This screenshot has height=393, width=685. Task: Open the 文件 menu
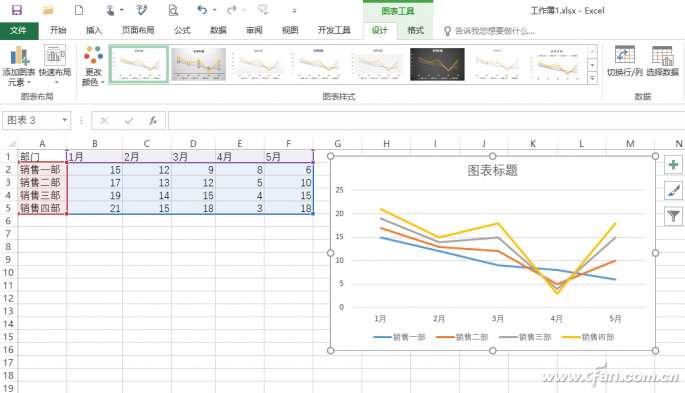[x=19, y=30]
